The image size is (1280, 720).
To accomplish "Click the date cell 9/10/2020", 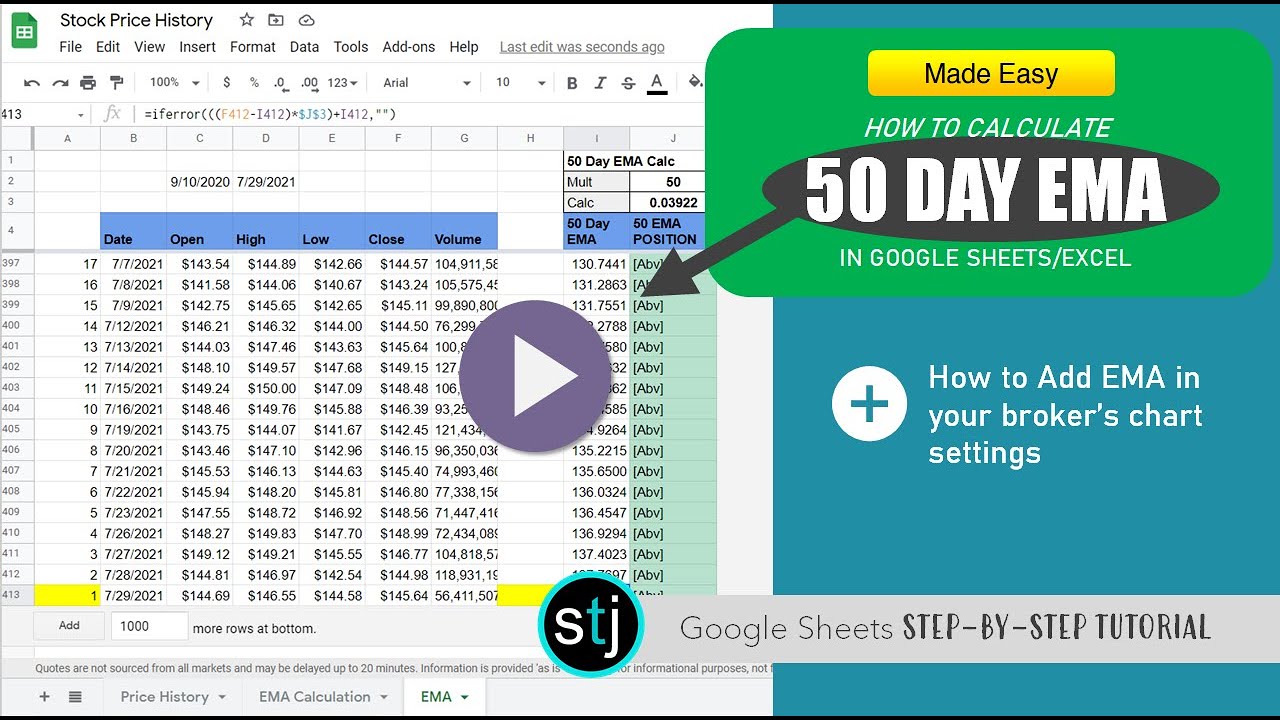I will tap(199, 182).
